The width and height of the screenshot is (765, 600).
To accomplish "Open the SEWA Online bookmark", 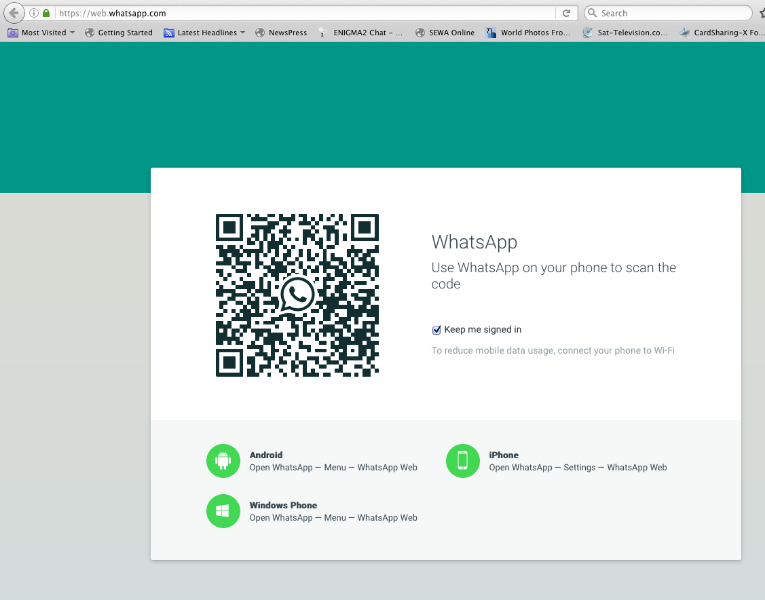I will 445,33.
